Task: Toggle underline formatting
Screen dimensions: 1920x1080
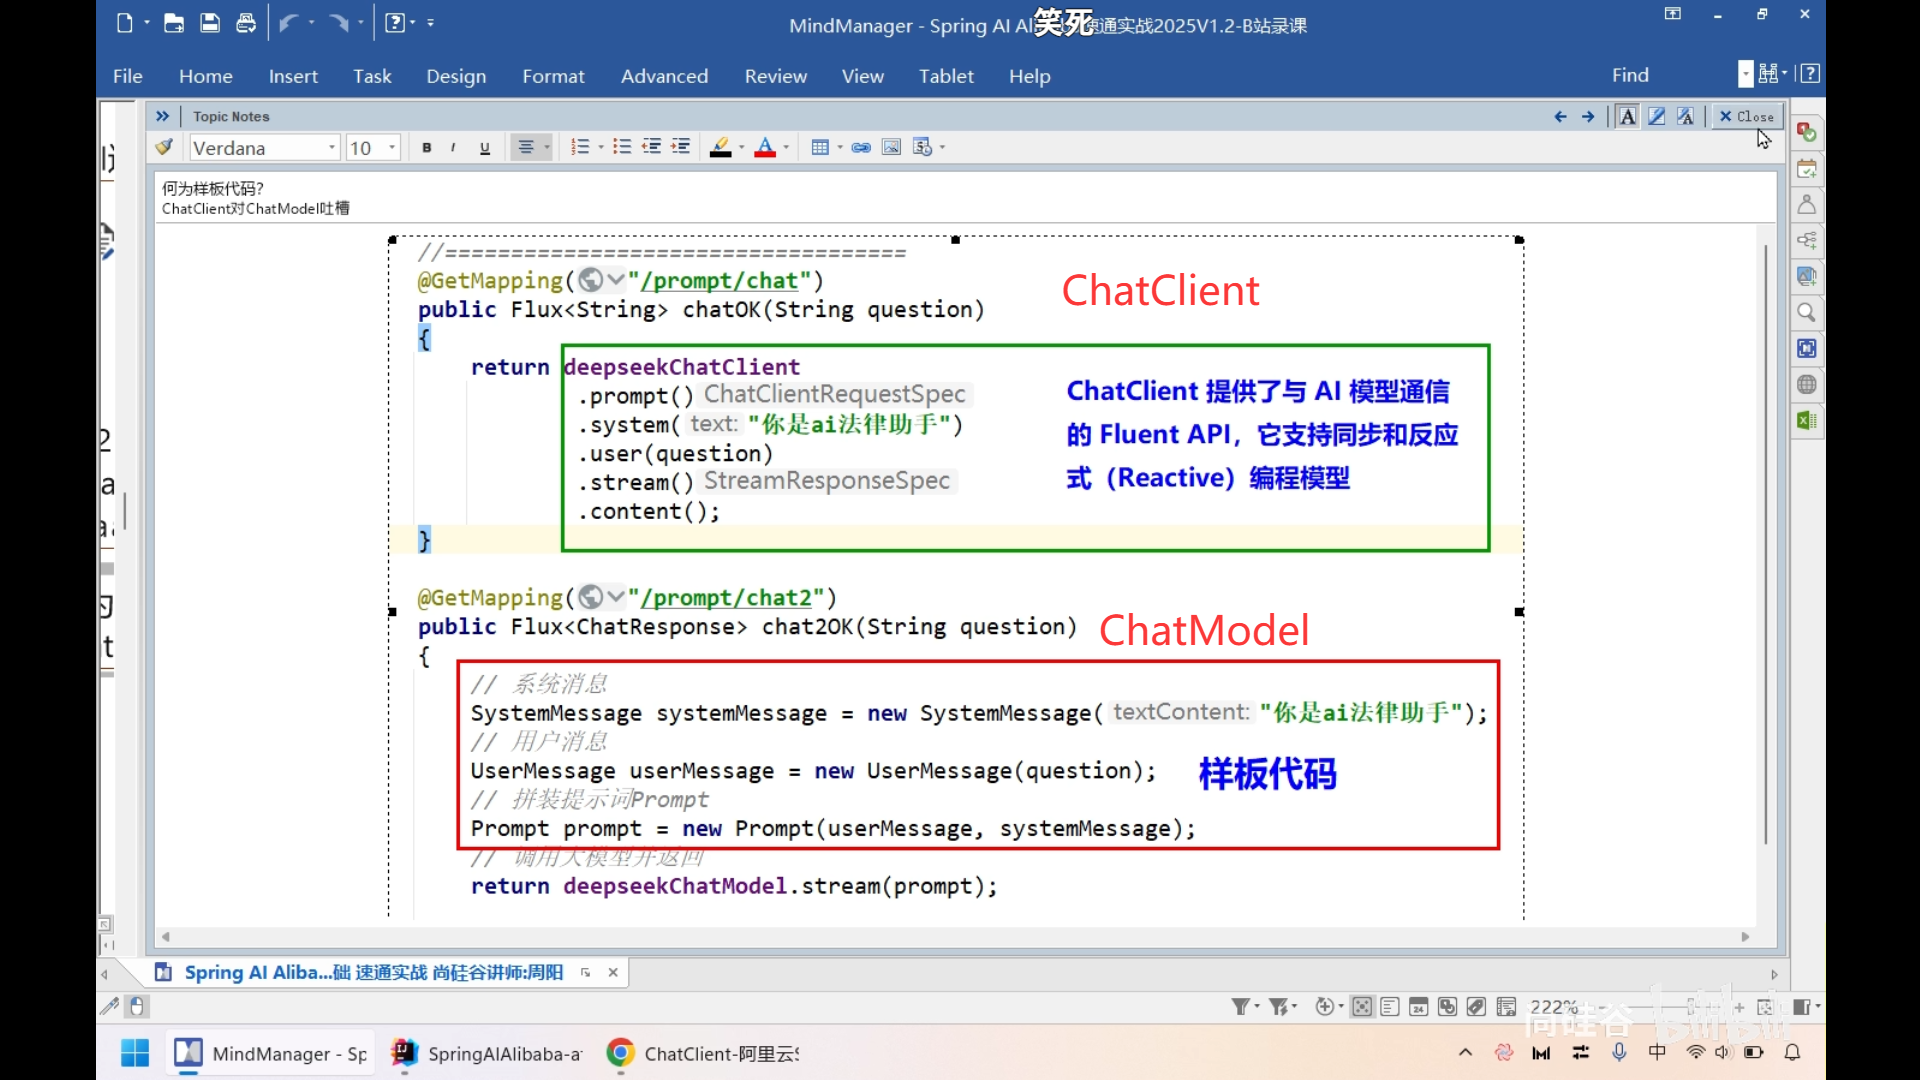Action: (x=485, y=148)
